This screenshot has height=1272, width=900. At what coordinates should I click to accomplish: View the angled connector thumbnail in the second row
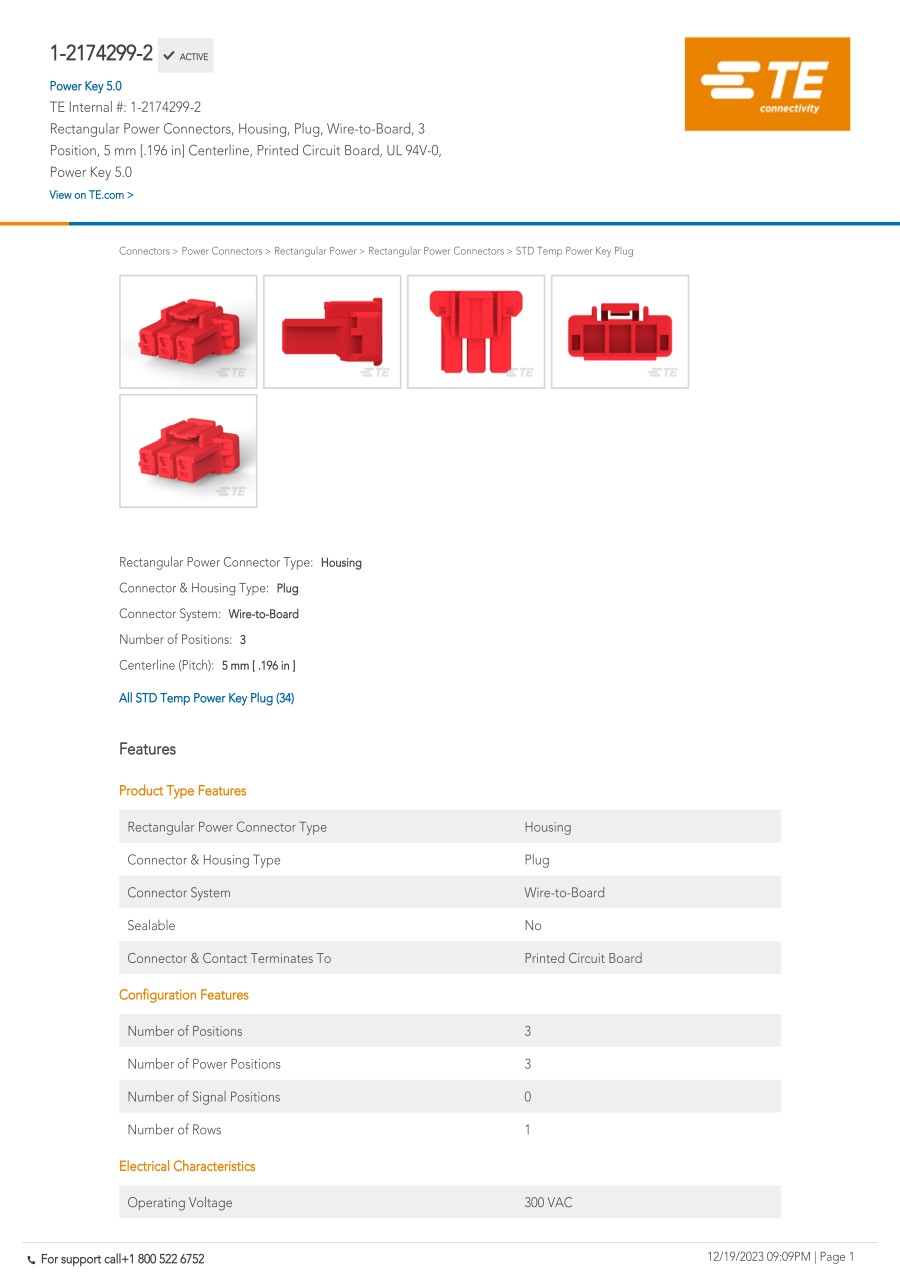tap(188, 451)
